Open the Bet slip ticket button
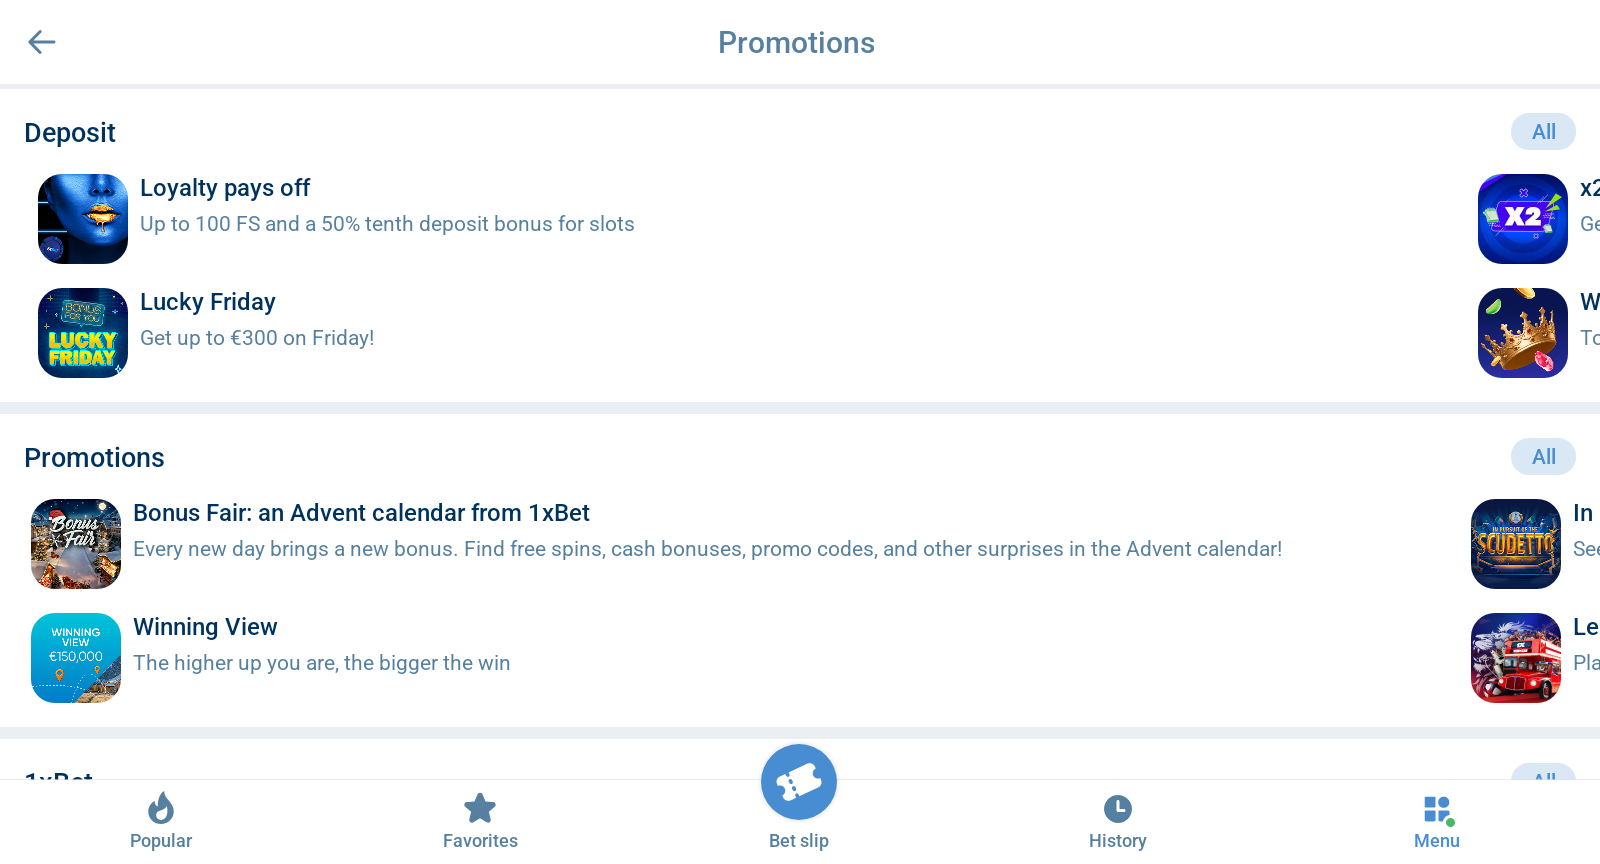Screen dimensions: 1600x864 tap(799, 784)
